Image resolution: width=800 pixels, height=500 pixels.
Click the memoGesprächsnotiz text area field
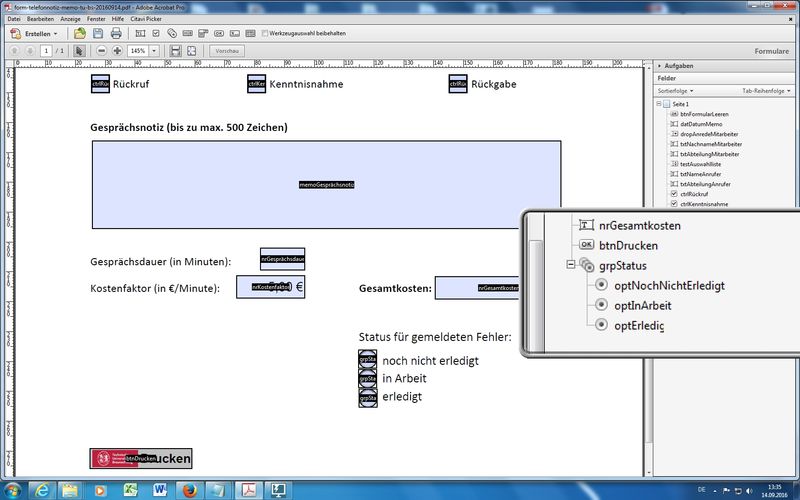pyautogui.click(x=327, y=185)
